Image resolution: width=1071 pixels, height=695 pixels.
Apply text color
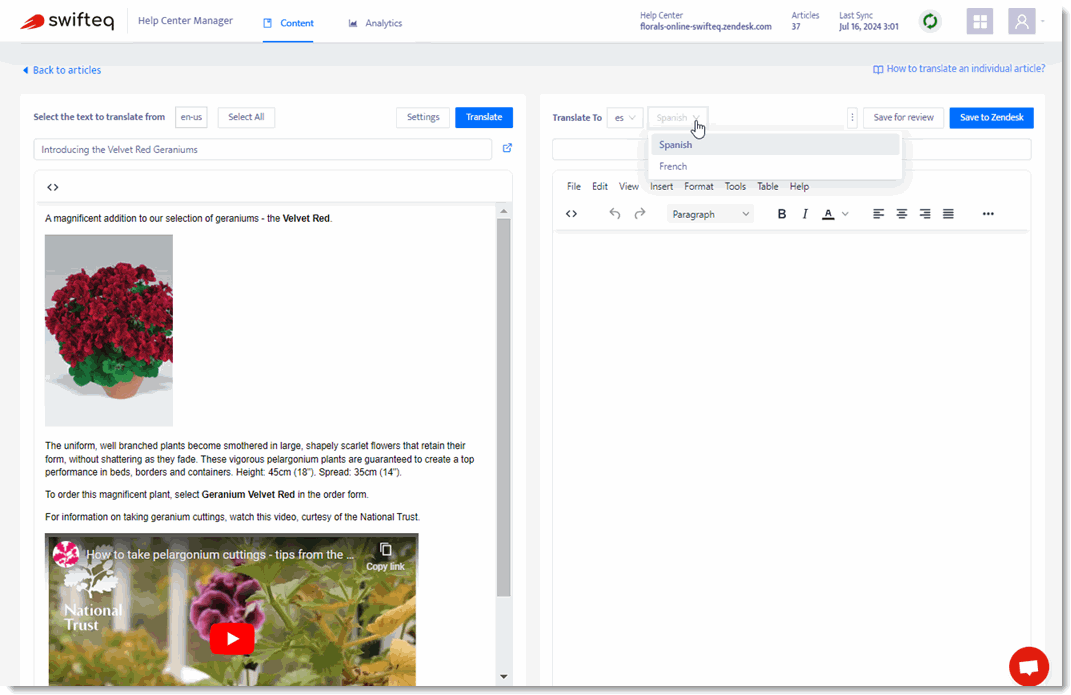(x=828, y=214)
